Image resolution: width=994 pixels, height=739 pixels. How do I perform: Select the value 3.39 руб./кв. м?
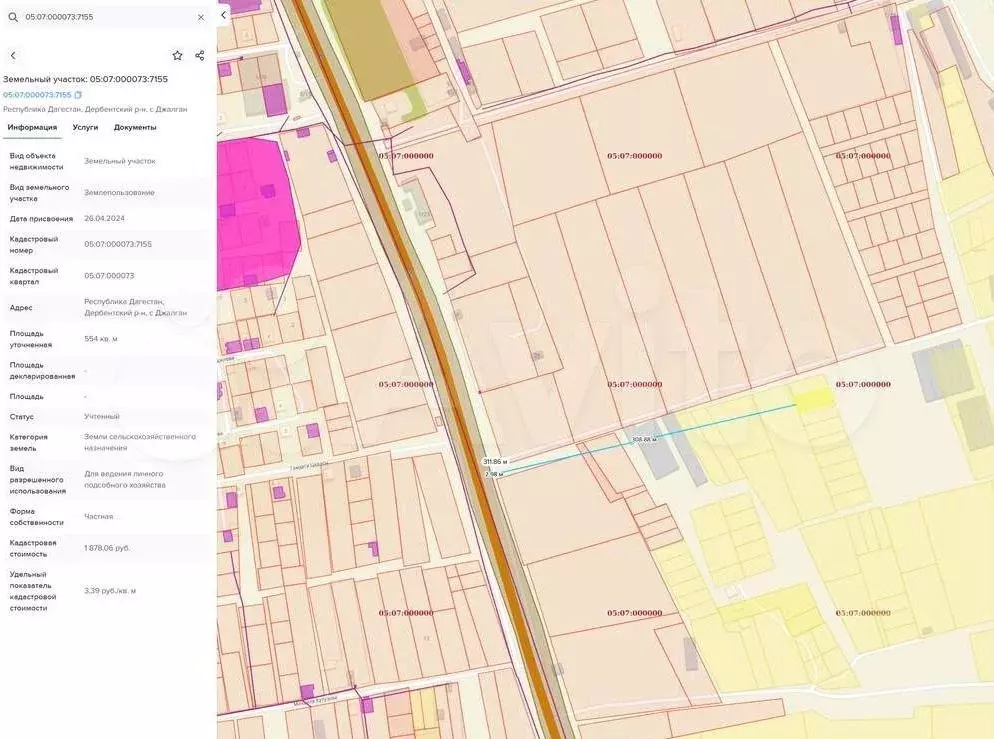pos(110,591)
